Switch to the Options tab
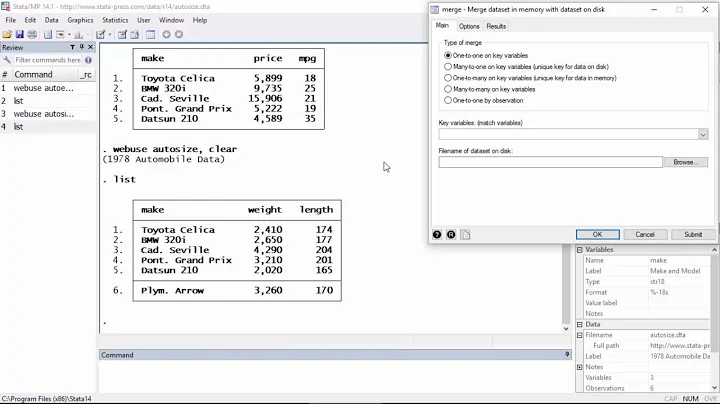Image resolution: width=720 pixels, height=404 pixels. click(x=469, y=26)
